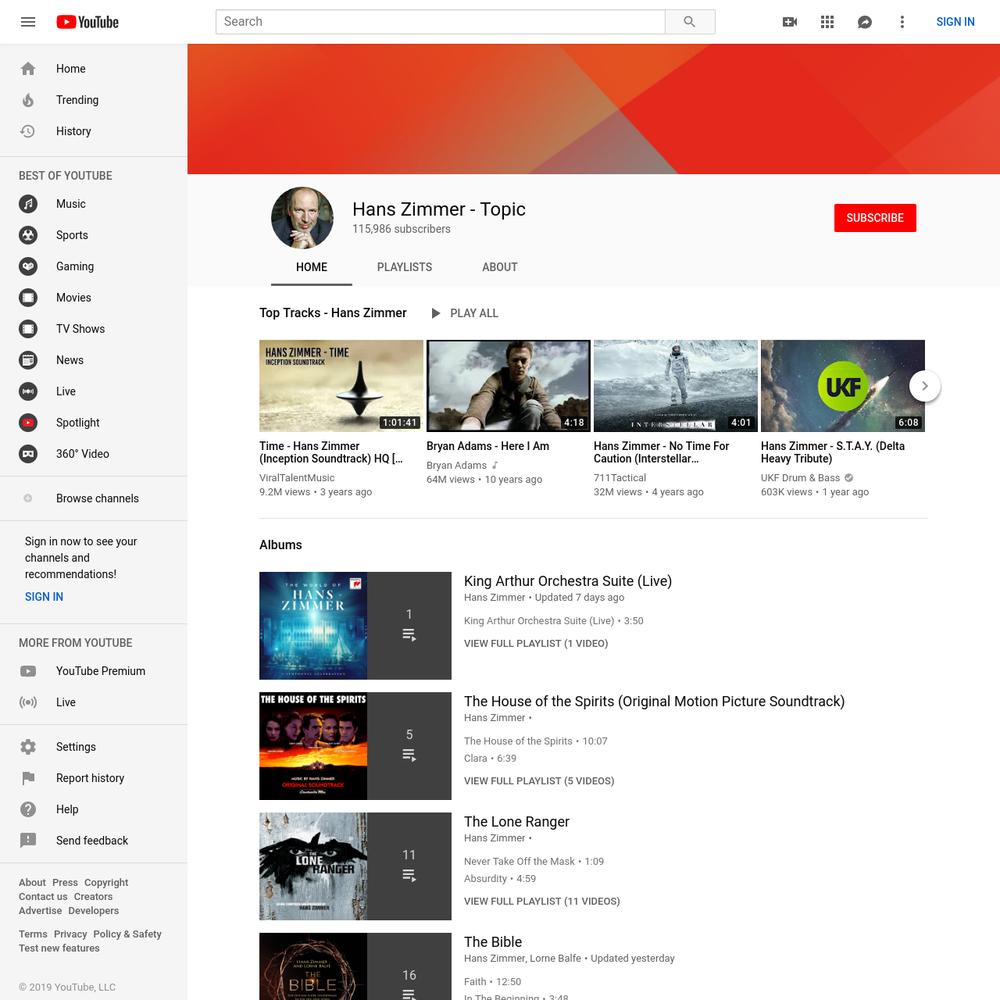Click SIGN IN in the top bar
The image size is (1000, 1000).
[955, 22]
